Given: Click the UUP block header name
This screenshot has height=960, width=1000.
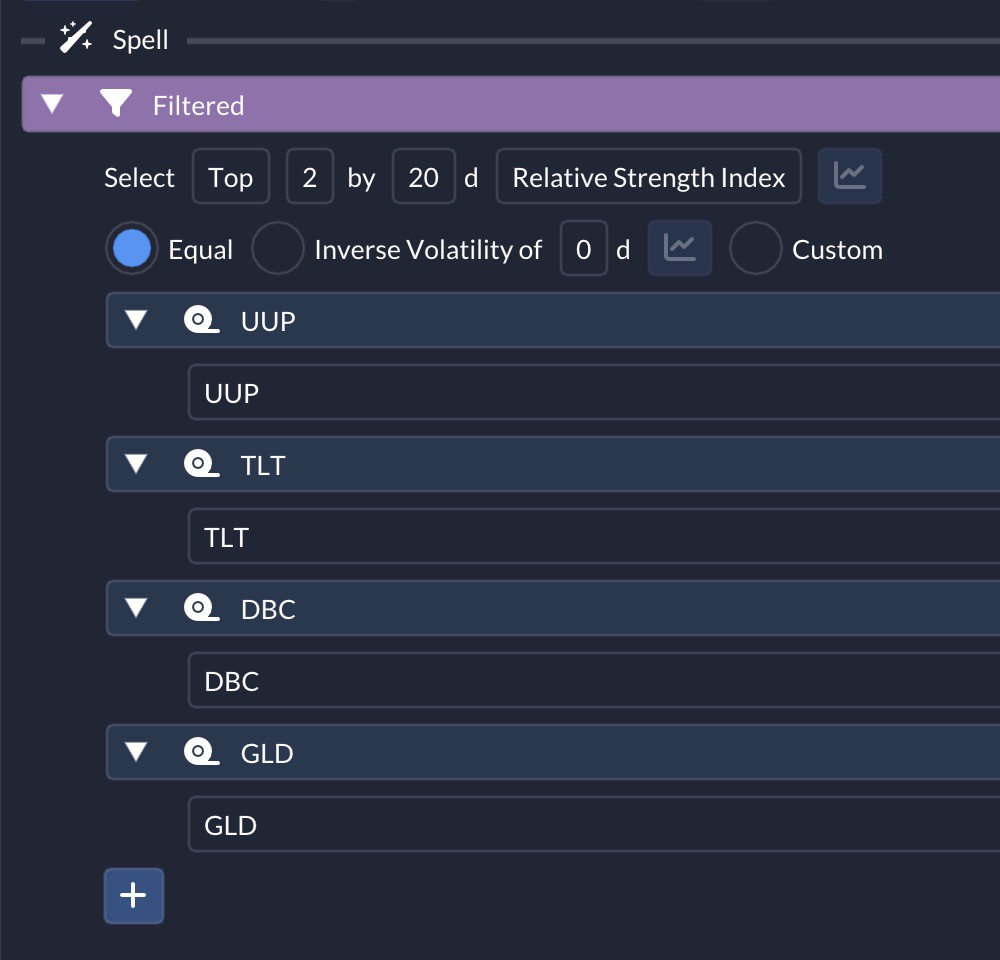Looking at the screenshot, I should tap(268, 321).
